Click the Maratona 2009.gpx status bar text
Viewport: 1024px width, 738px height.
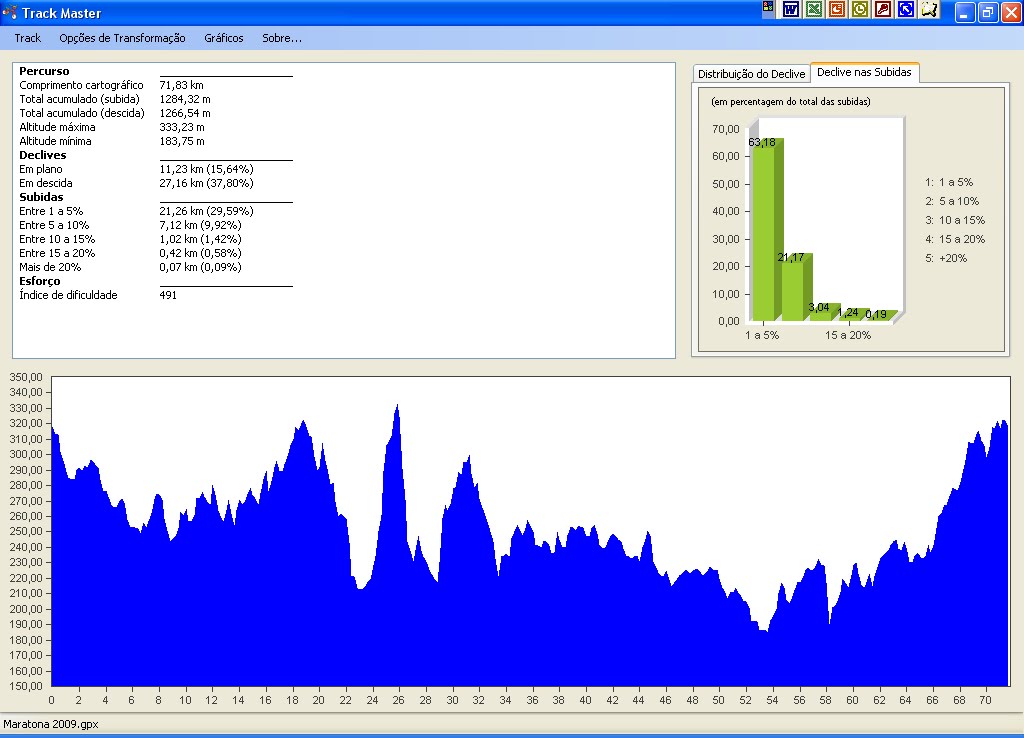[x=51, y=724]
